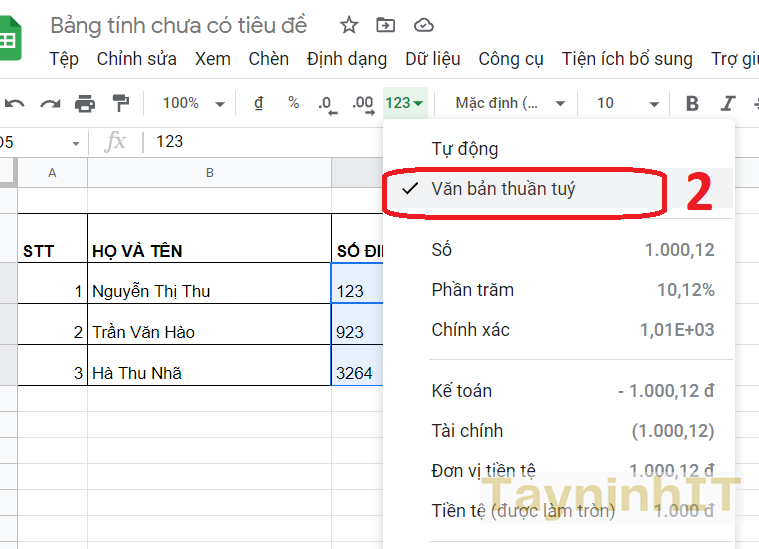Image resolution: width=759 pixels, height=549 pixels.
Task: Format as currency with đ button
Action: [x=259, y=103]
